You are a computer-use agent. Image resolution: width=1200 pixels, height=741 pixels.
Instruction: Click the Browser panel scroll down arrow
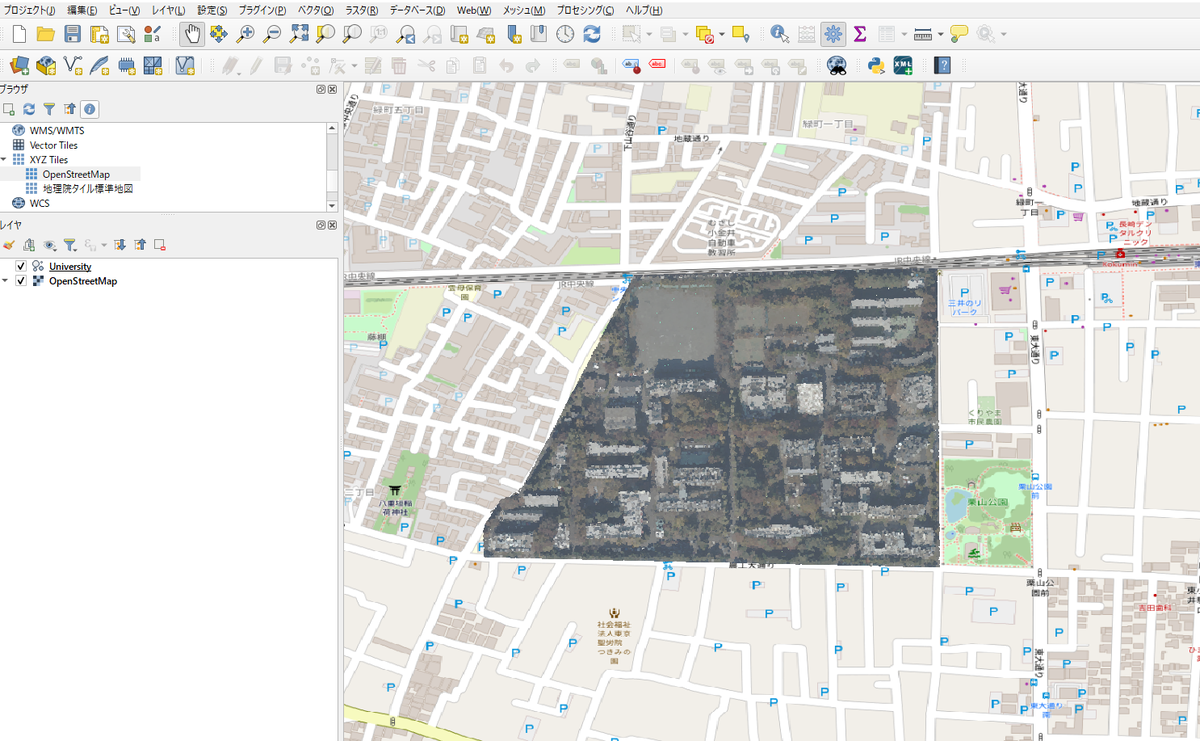pos(333,204)
